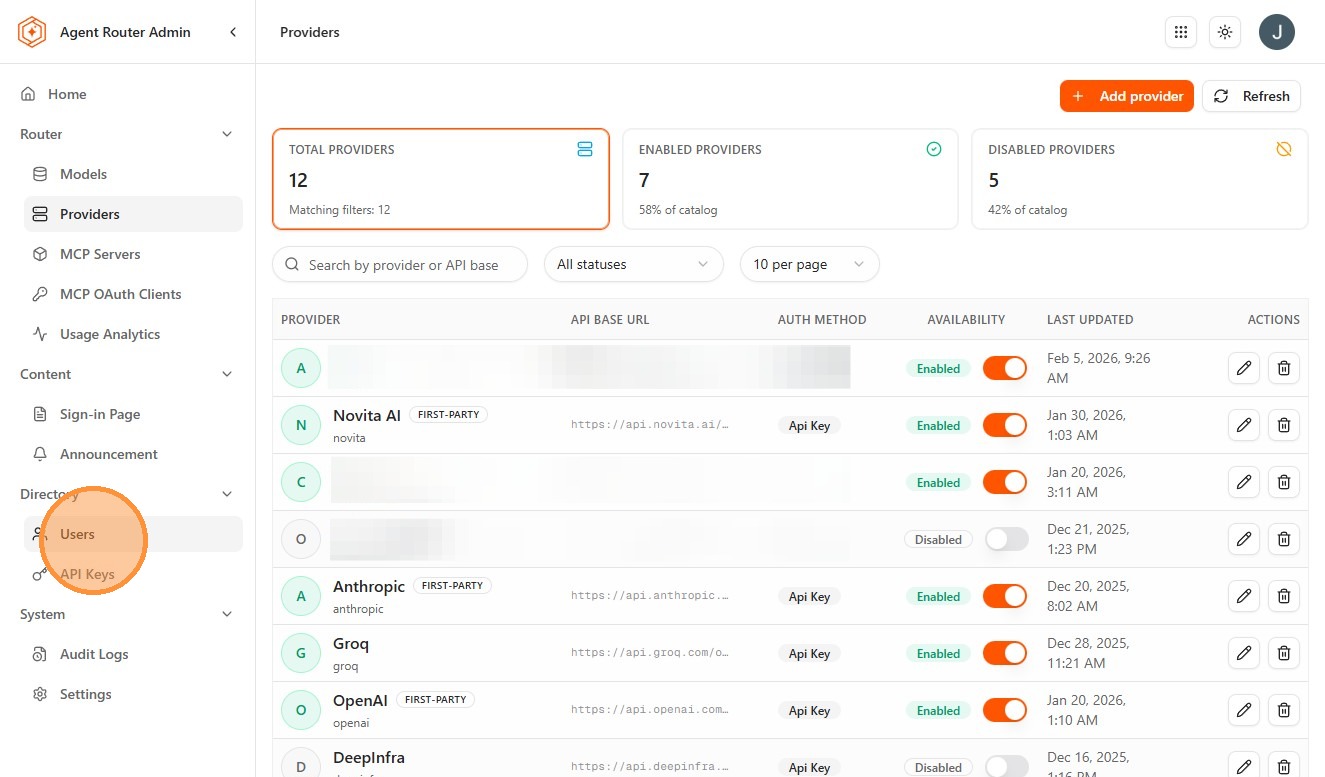Edit the OpenAI provider
This screenshot has height=777, width=1325.
point(1244,710)
